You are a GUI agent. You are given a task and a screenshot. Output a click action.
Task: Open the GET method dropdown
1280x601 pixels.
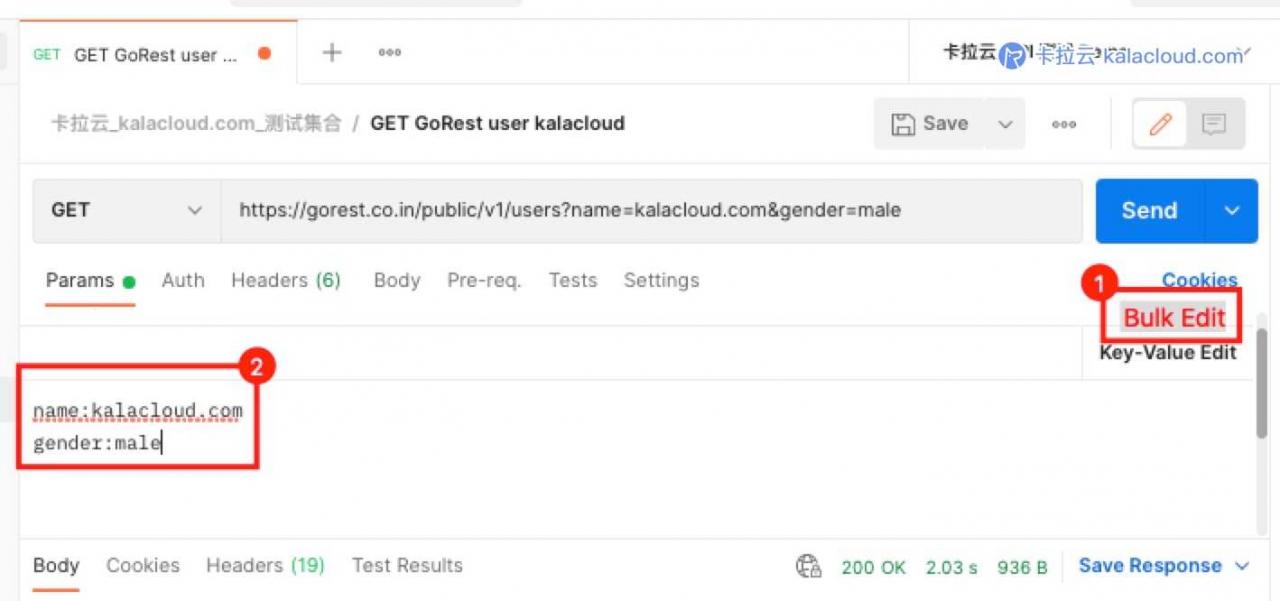tap(126, 211)
